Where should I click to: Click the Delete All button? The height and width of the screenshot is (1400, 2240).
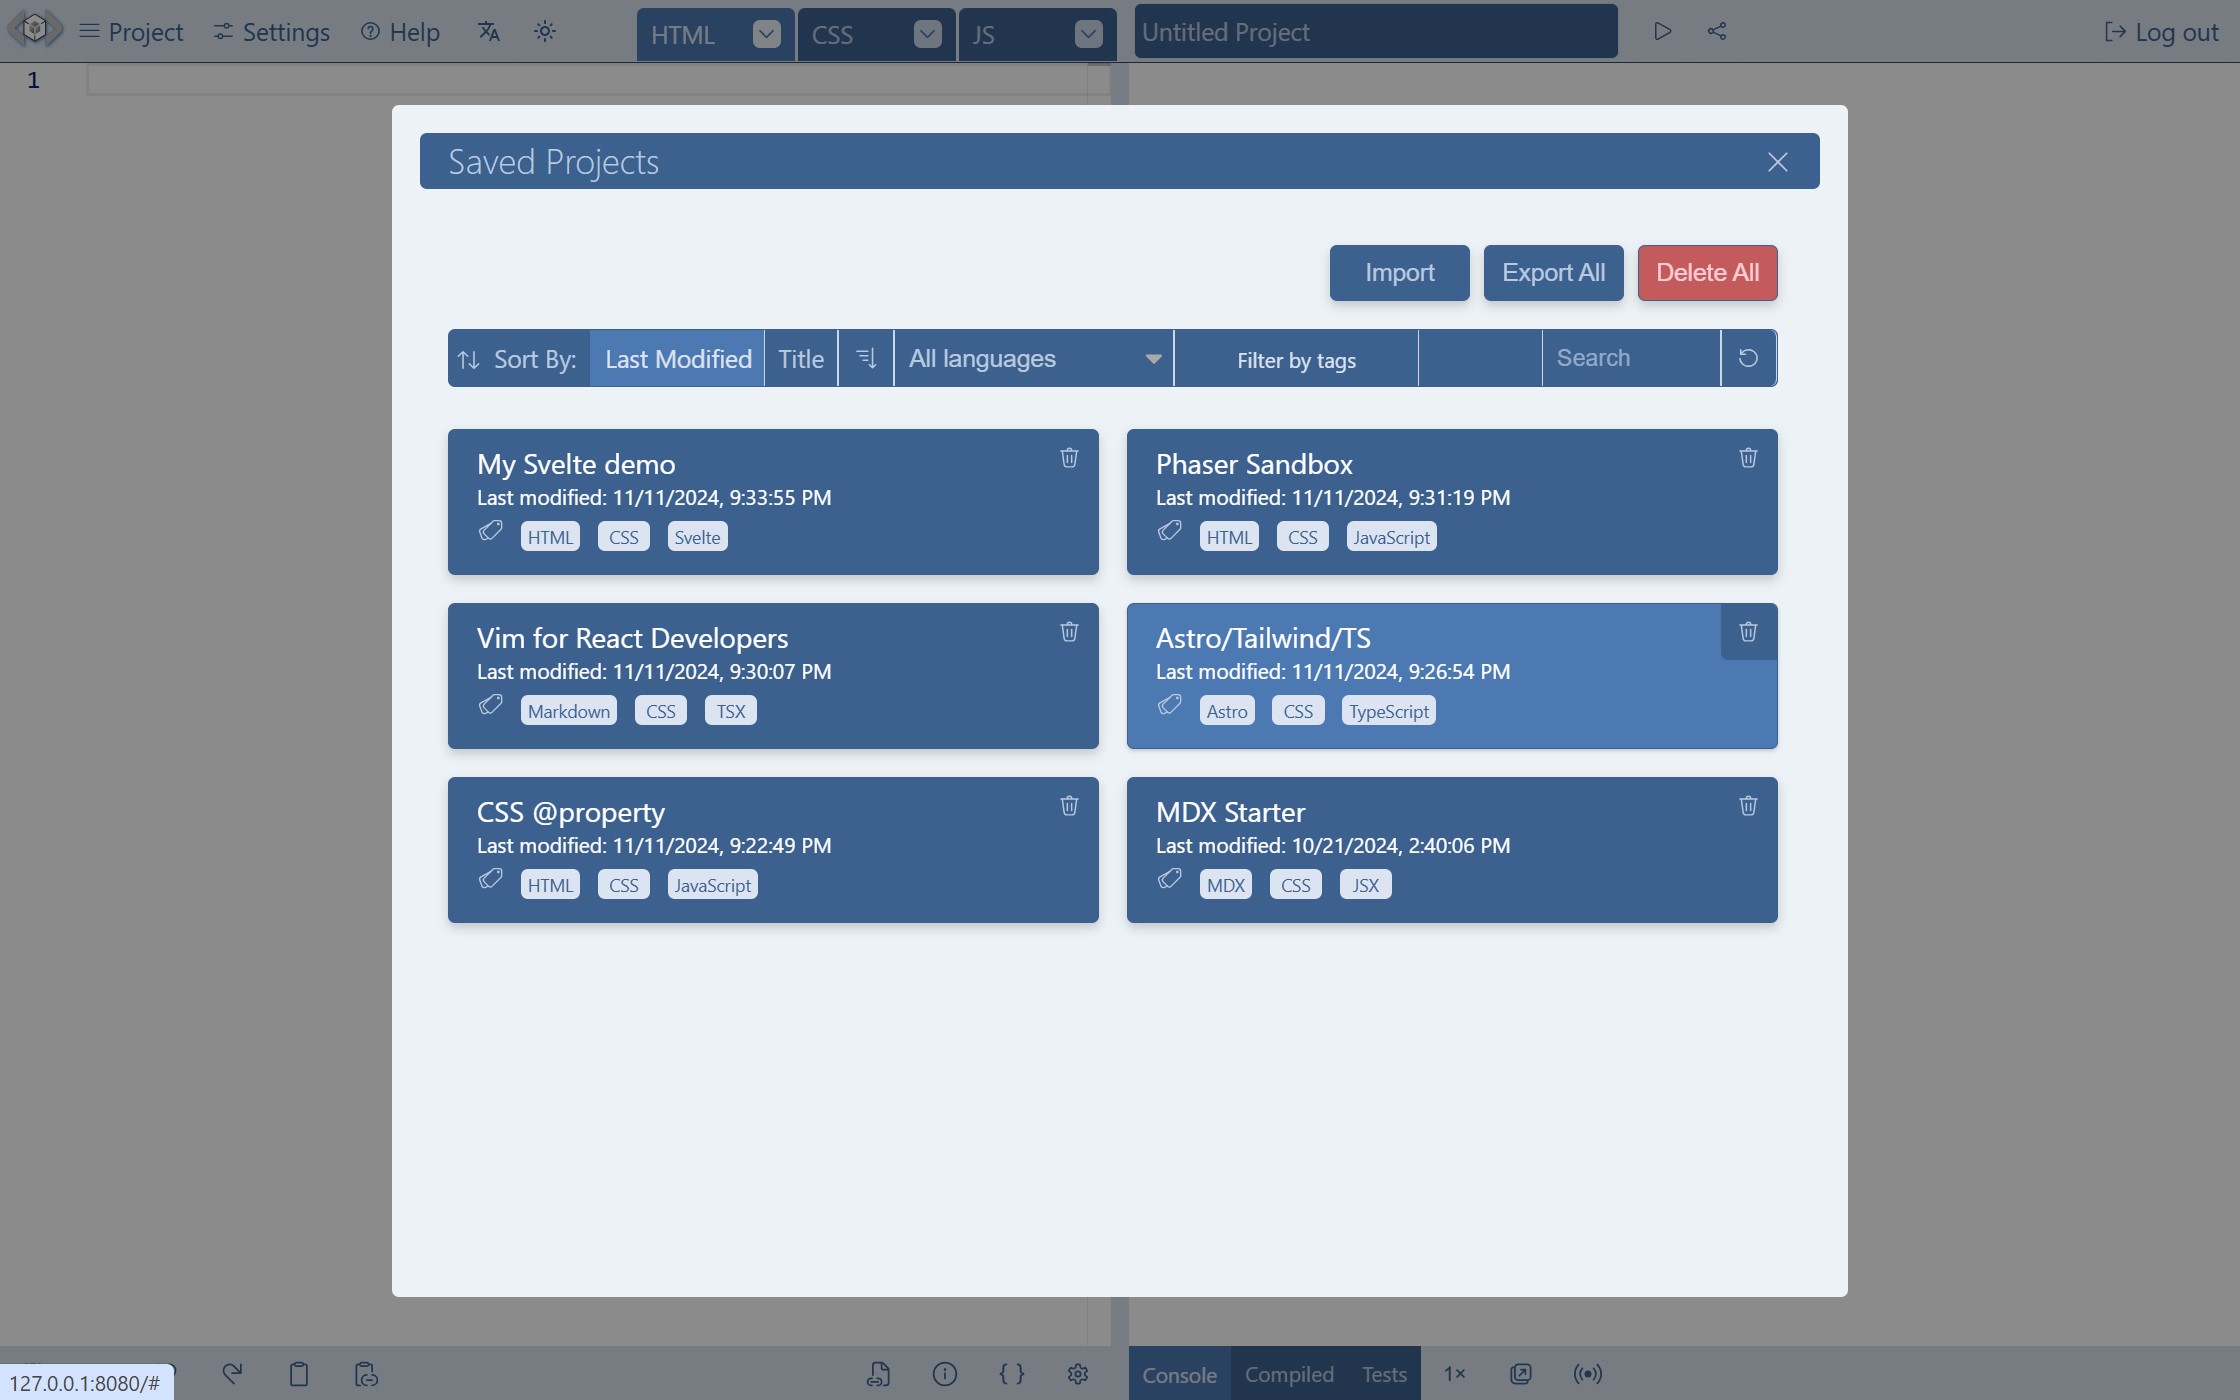[x=1708, y=271]
